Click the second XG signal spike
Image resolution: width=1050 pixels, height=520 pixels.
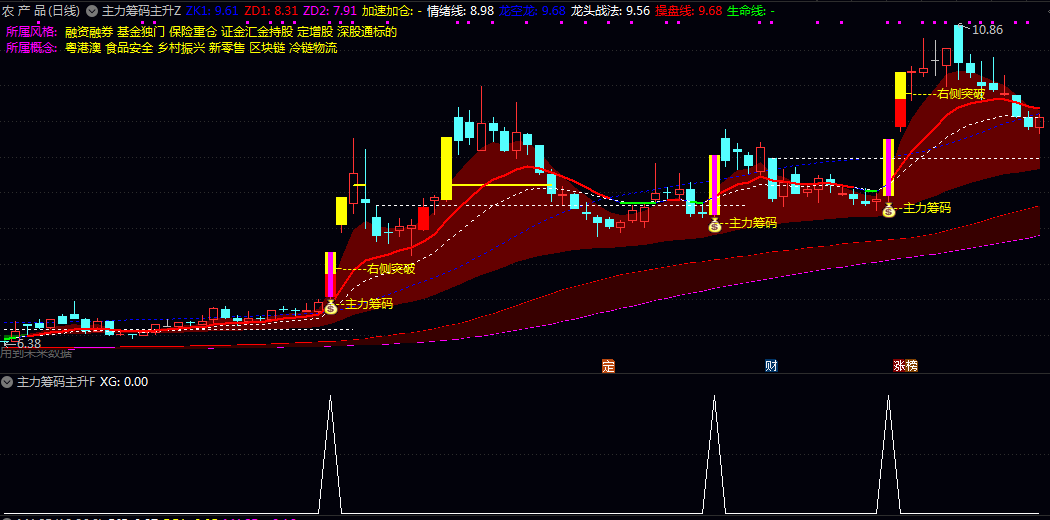715,454
